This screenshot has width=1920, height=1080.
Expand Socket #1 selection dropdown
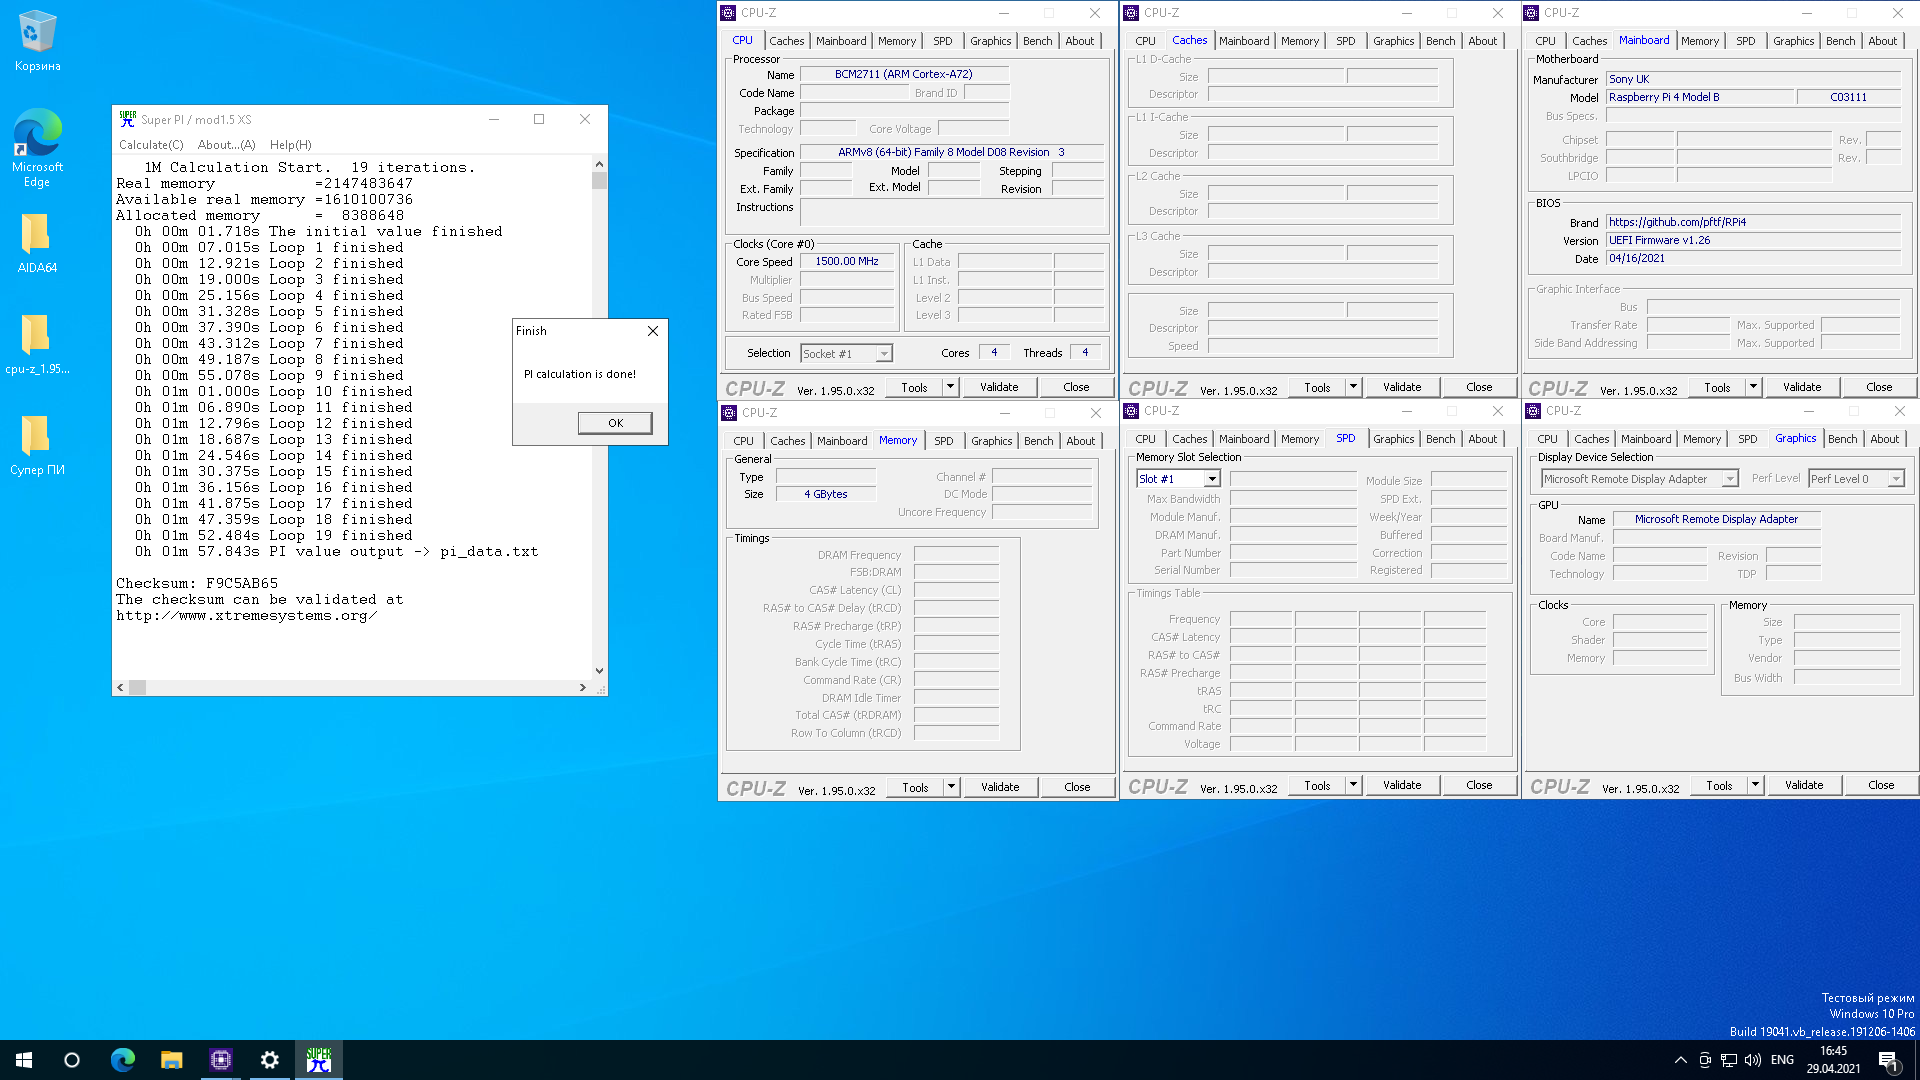(883, 354)
